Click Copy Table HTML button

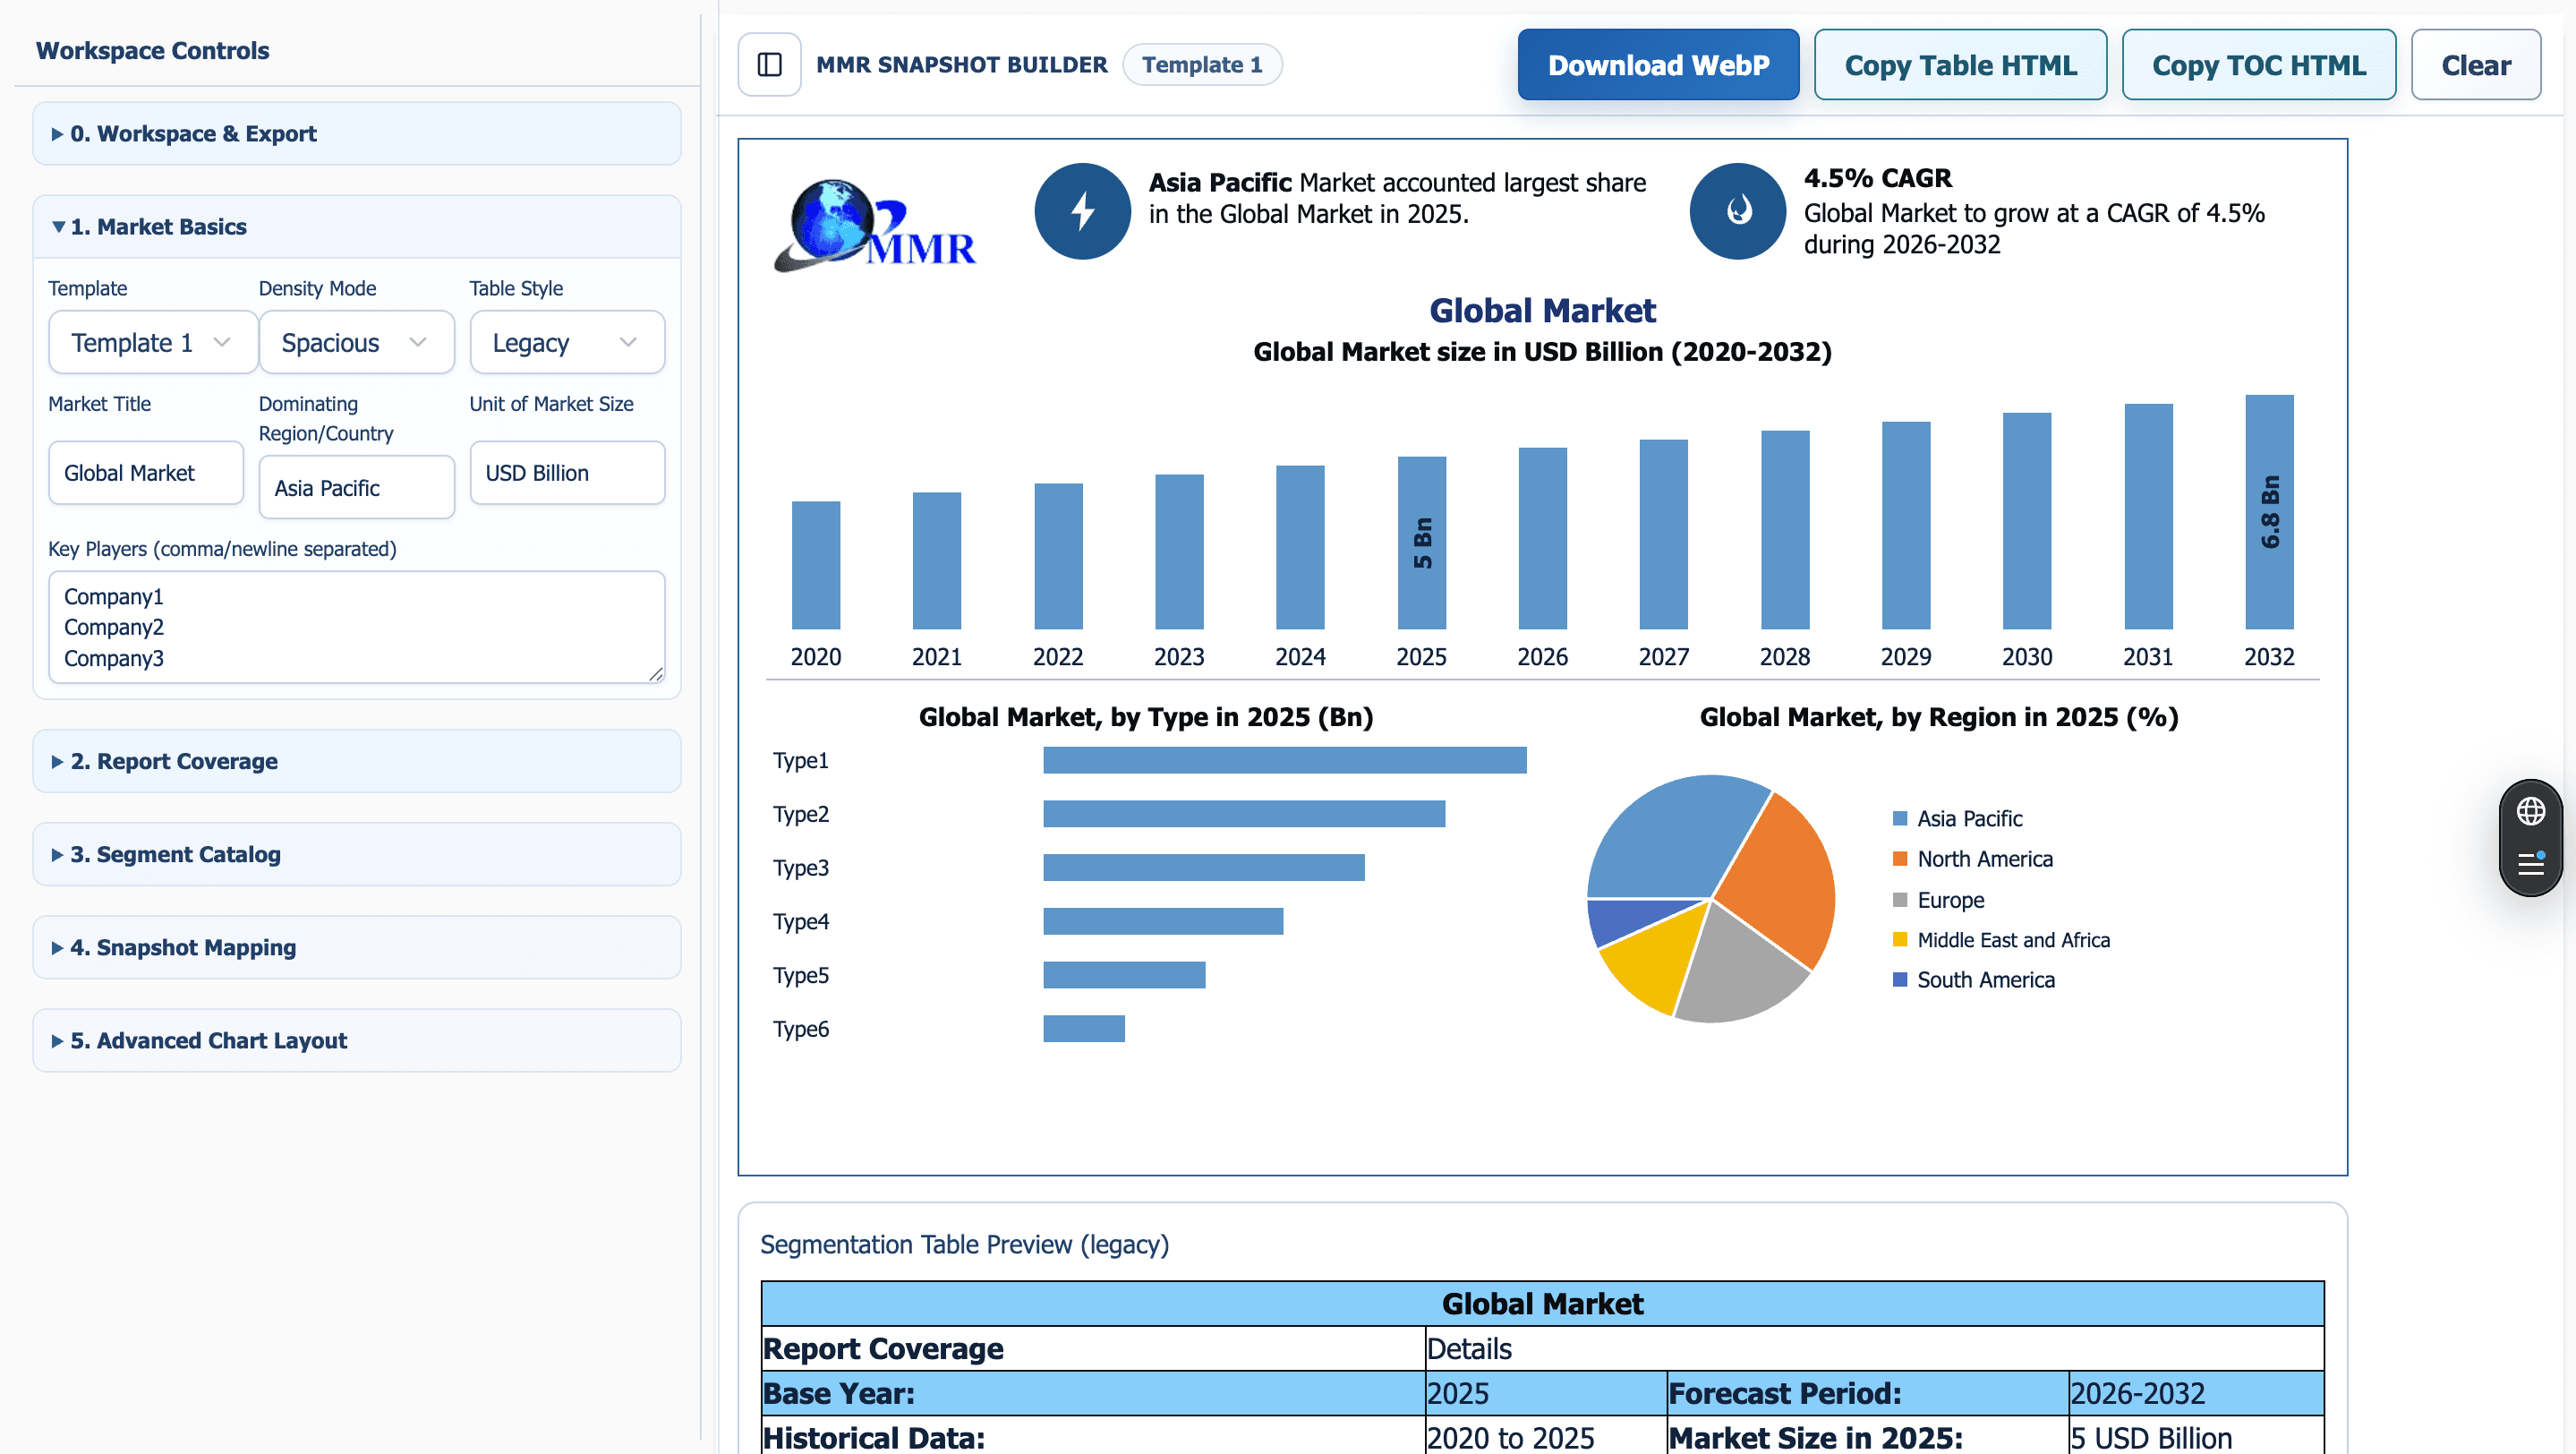(1960, 65)
